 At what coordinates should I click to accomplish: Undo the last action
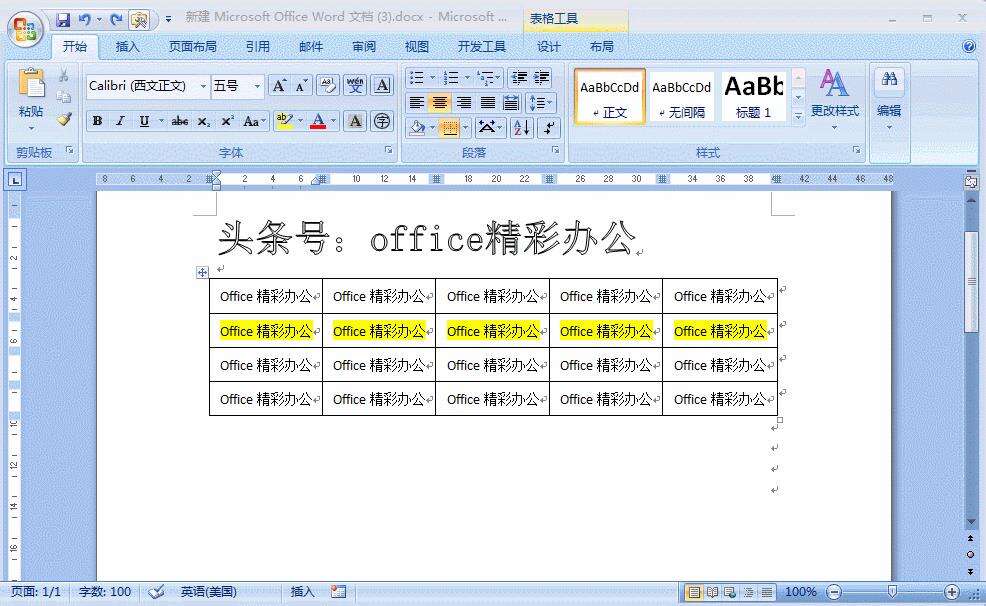(x=85, y=20)
